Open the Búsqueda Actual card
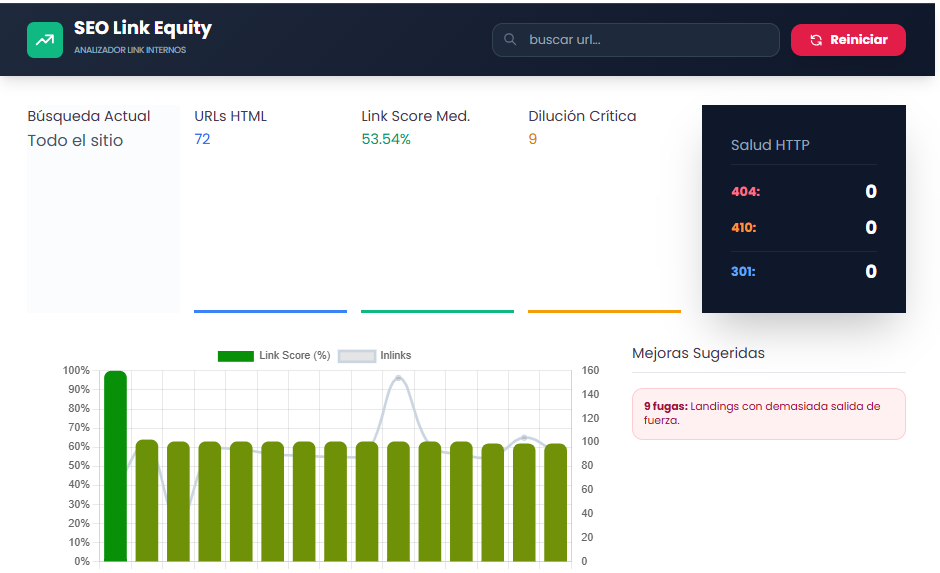 pos(102,208)
